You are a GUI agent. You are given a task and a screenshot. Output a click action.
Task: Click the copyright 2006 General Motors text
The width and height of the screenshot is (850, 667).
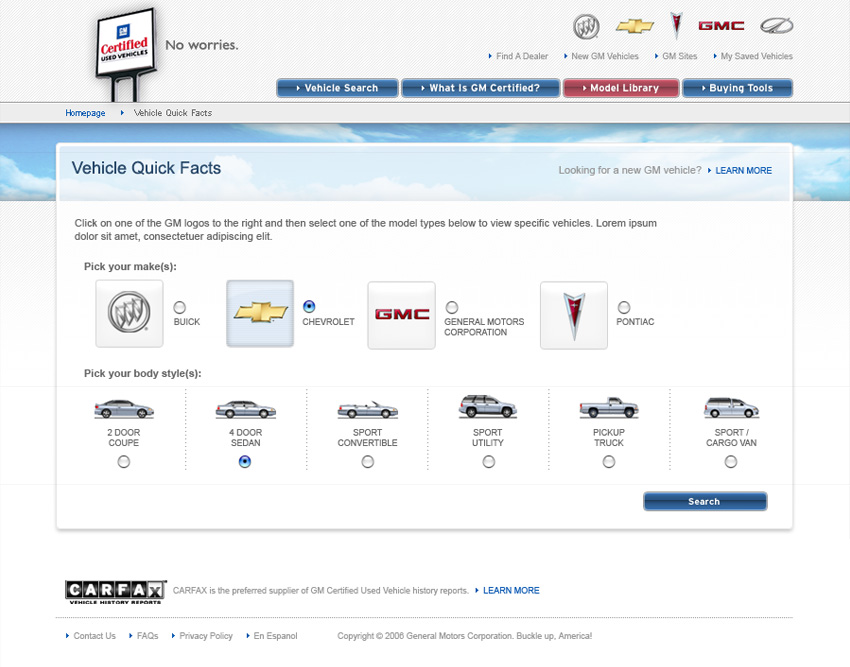click(465, 636)
